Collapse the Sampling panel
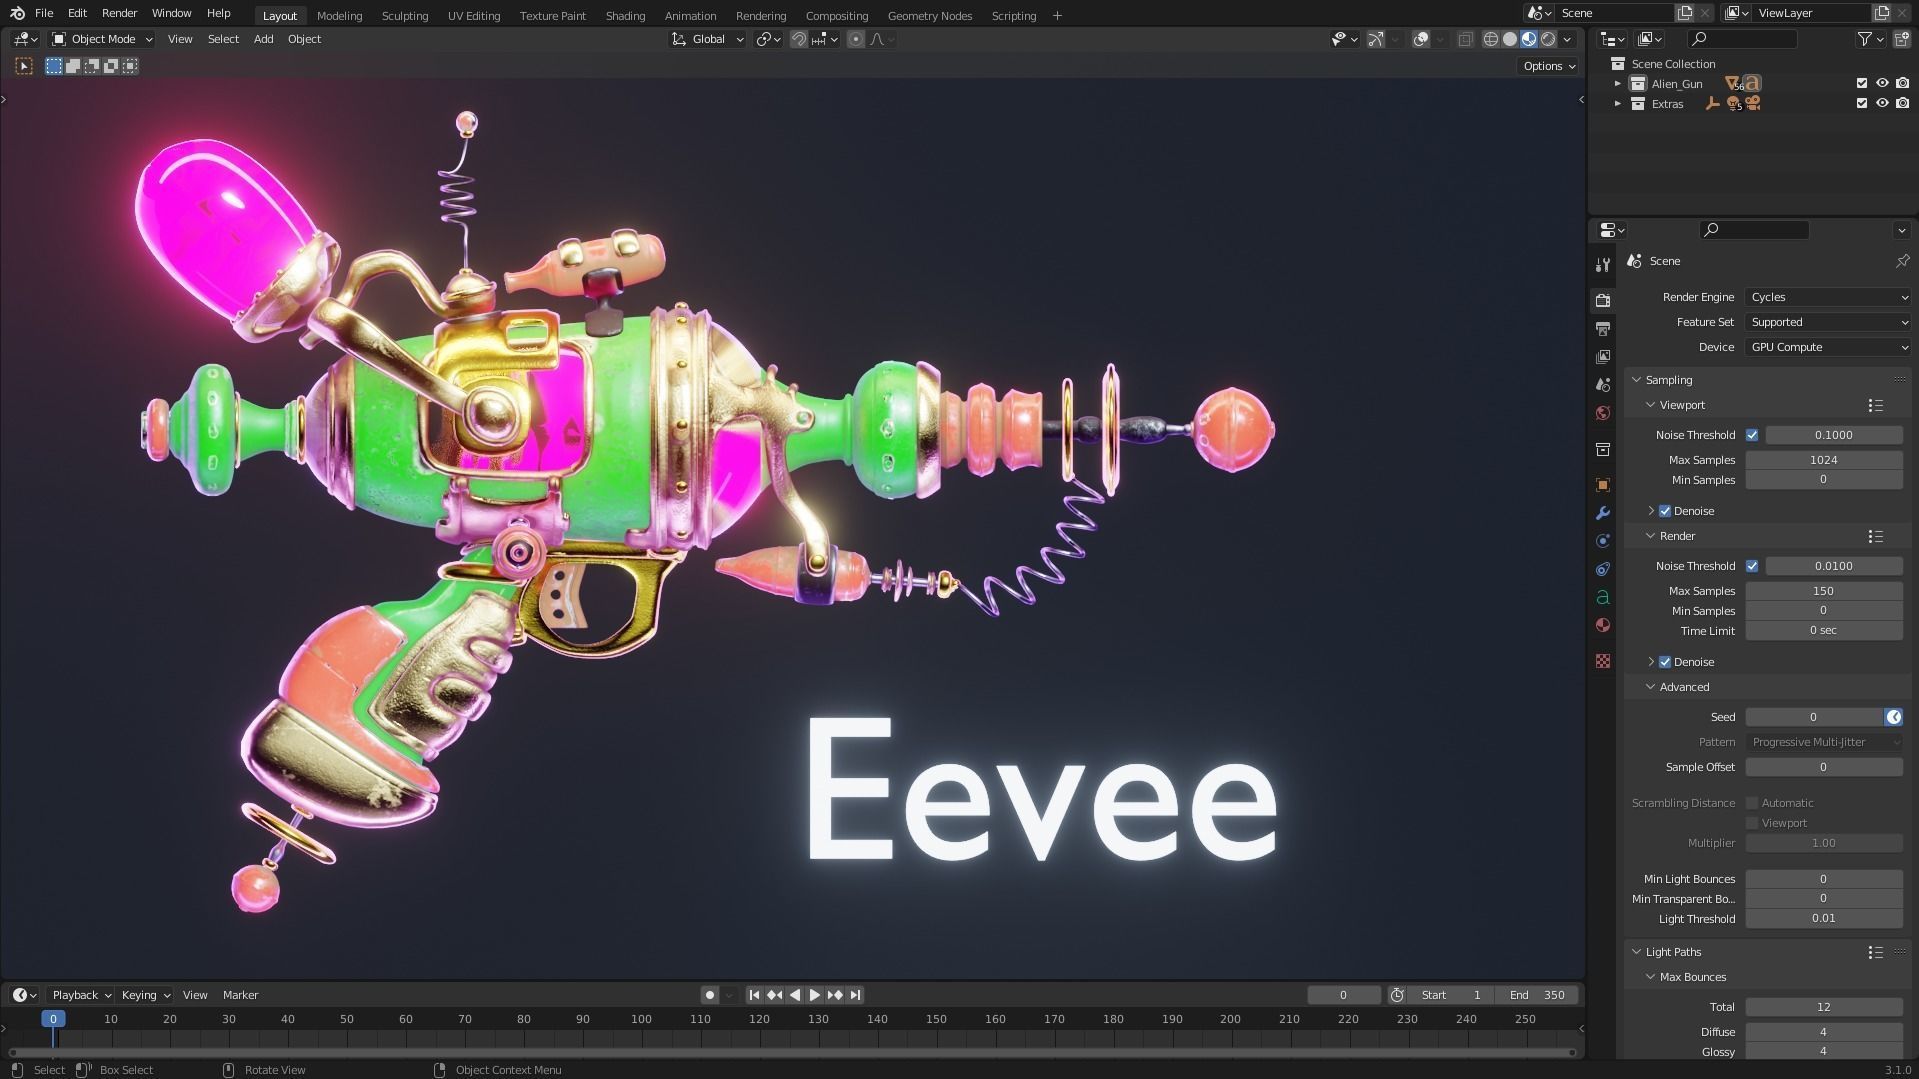This screenshot has width=1919, height=1079. (1669, 380)
